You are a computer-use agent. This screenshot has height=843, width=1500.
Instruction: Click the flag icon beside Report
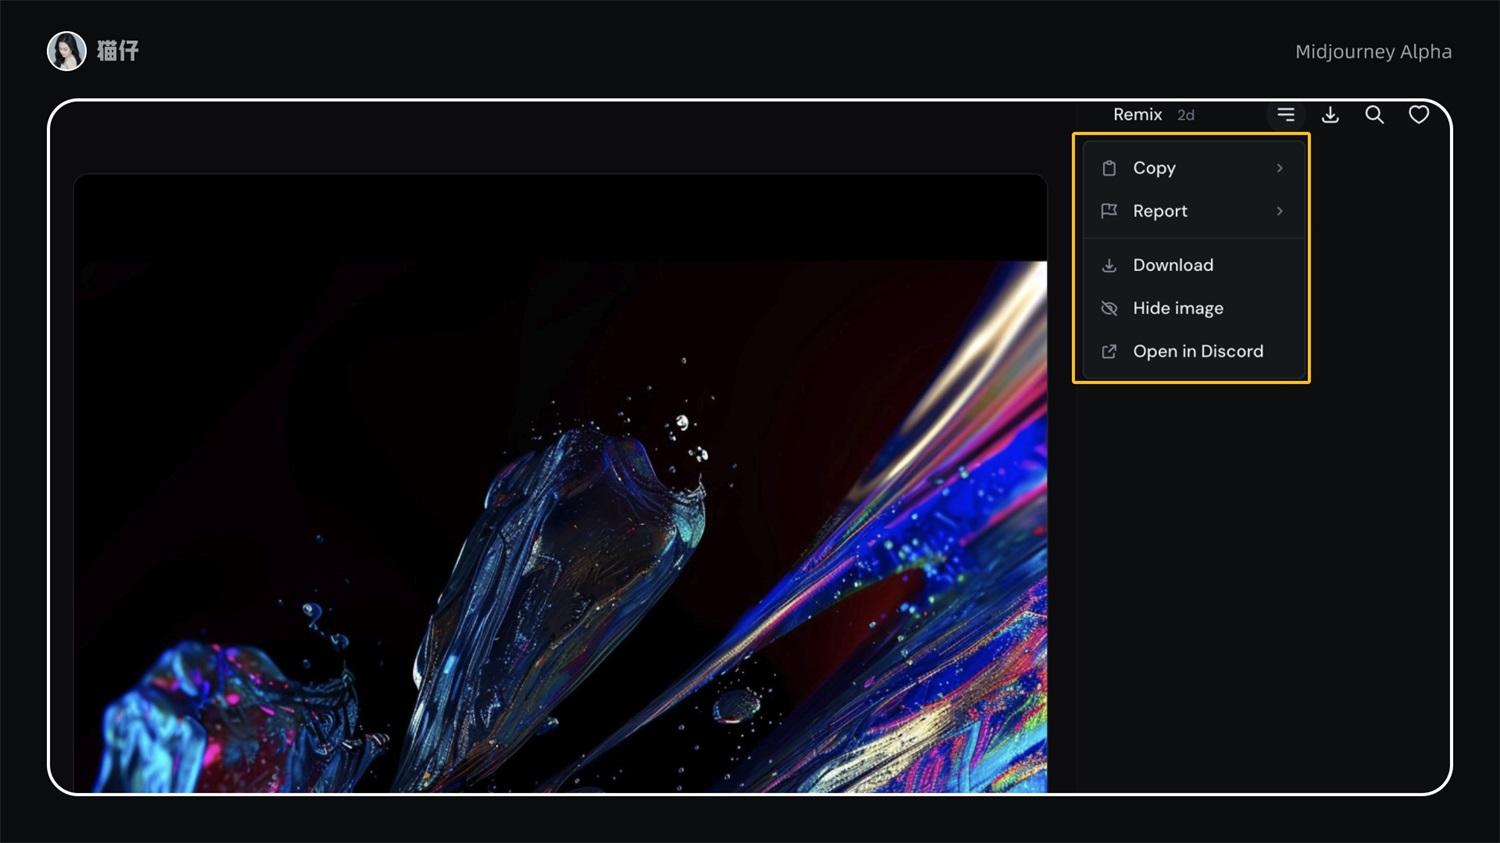coord(1109,211)
